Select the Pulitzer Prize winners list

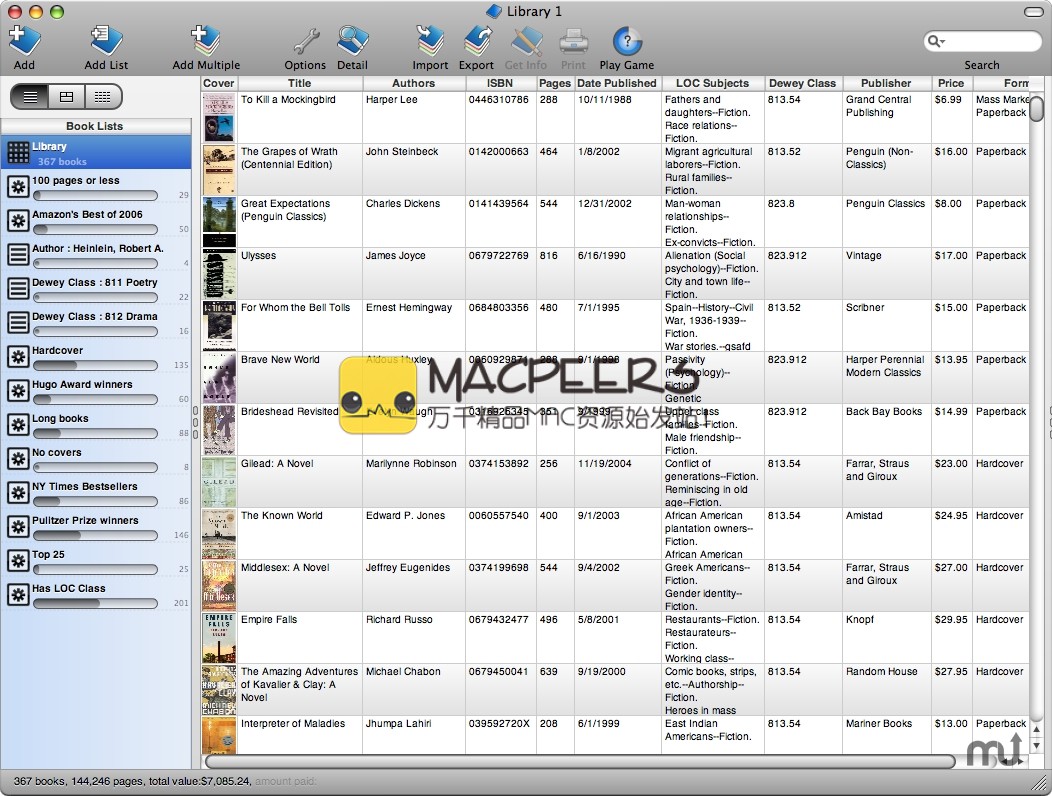coord(85,521)
